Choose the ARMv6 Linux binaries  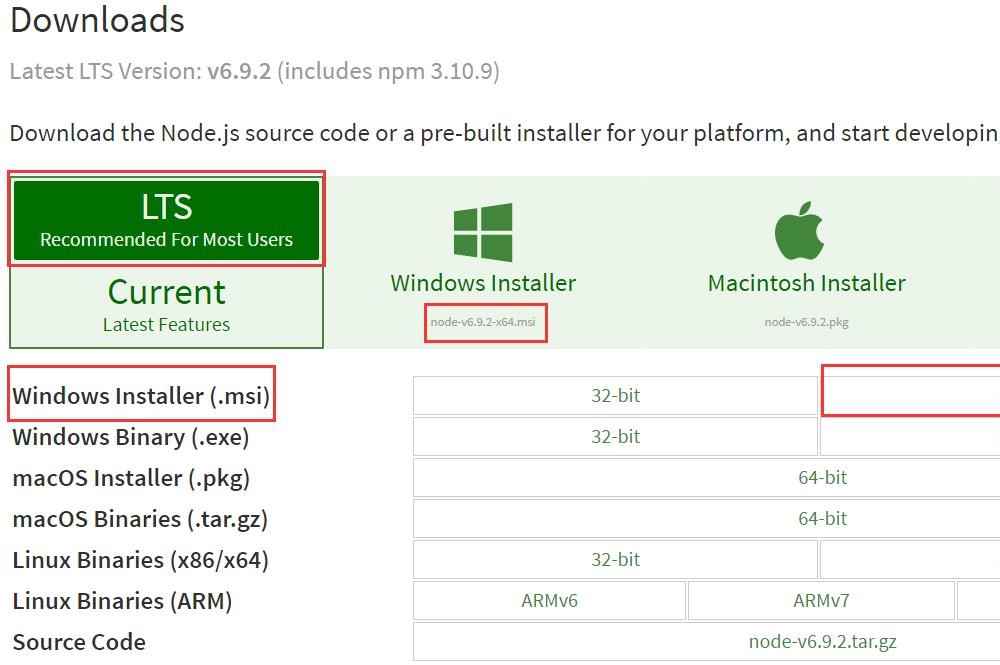(x=549, y=601)
